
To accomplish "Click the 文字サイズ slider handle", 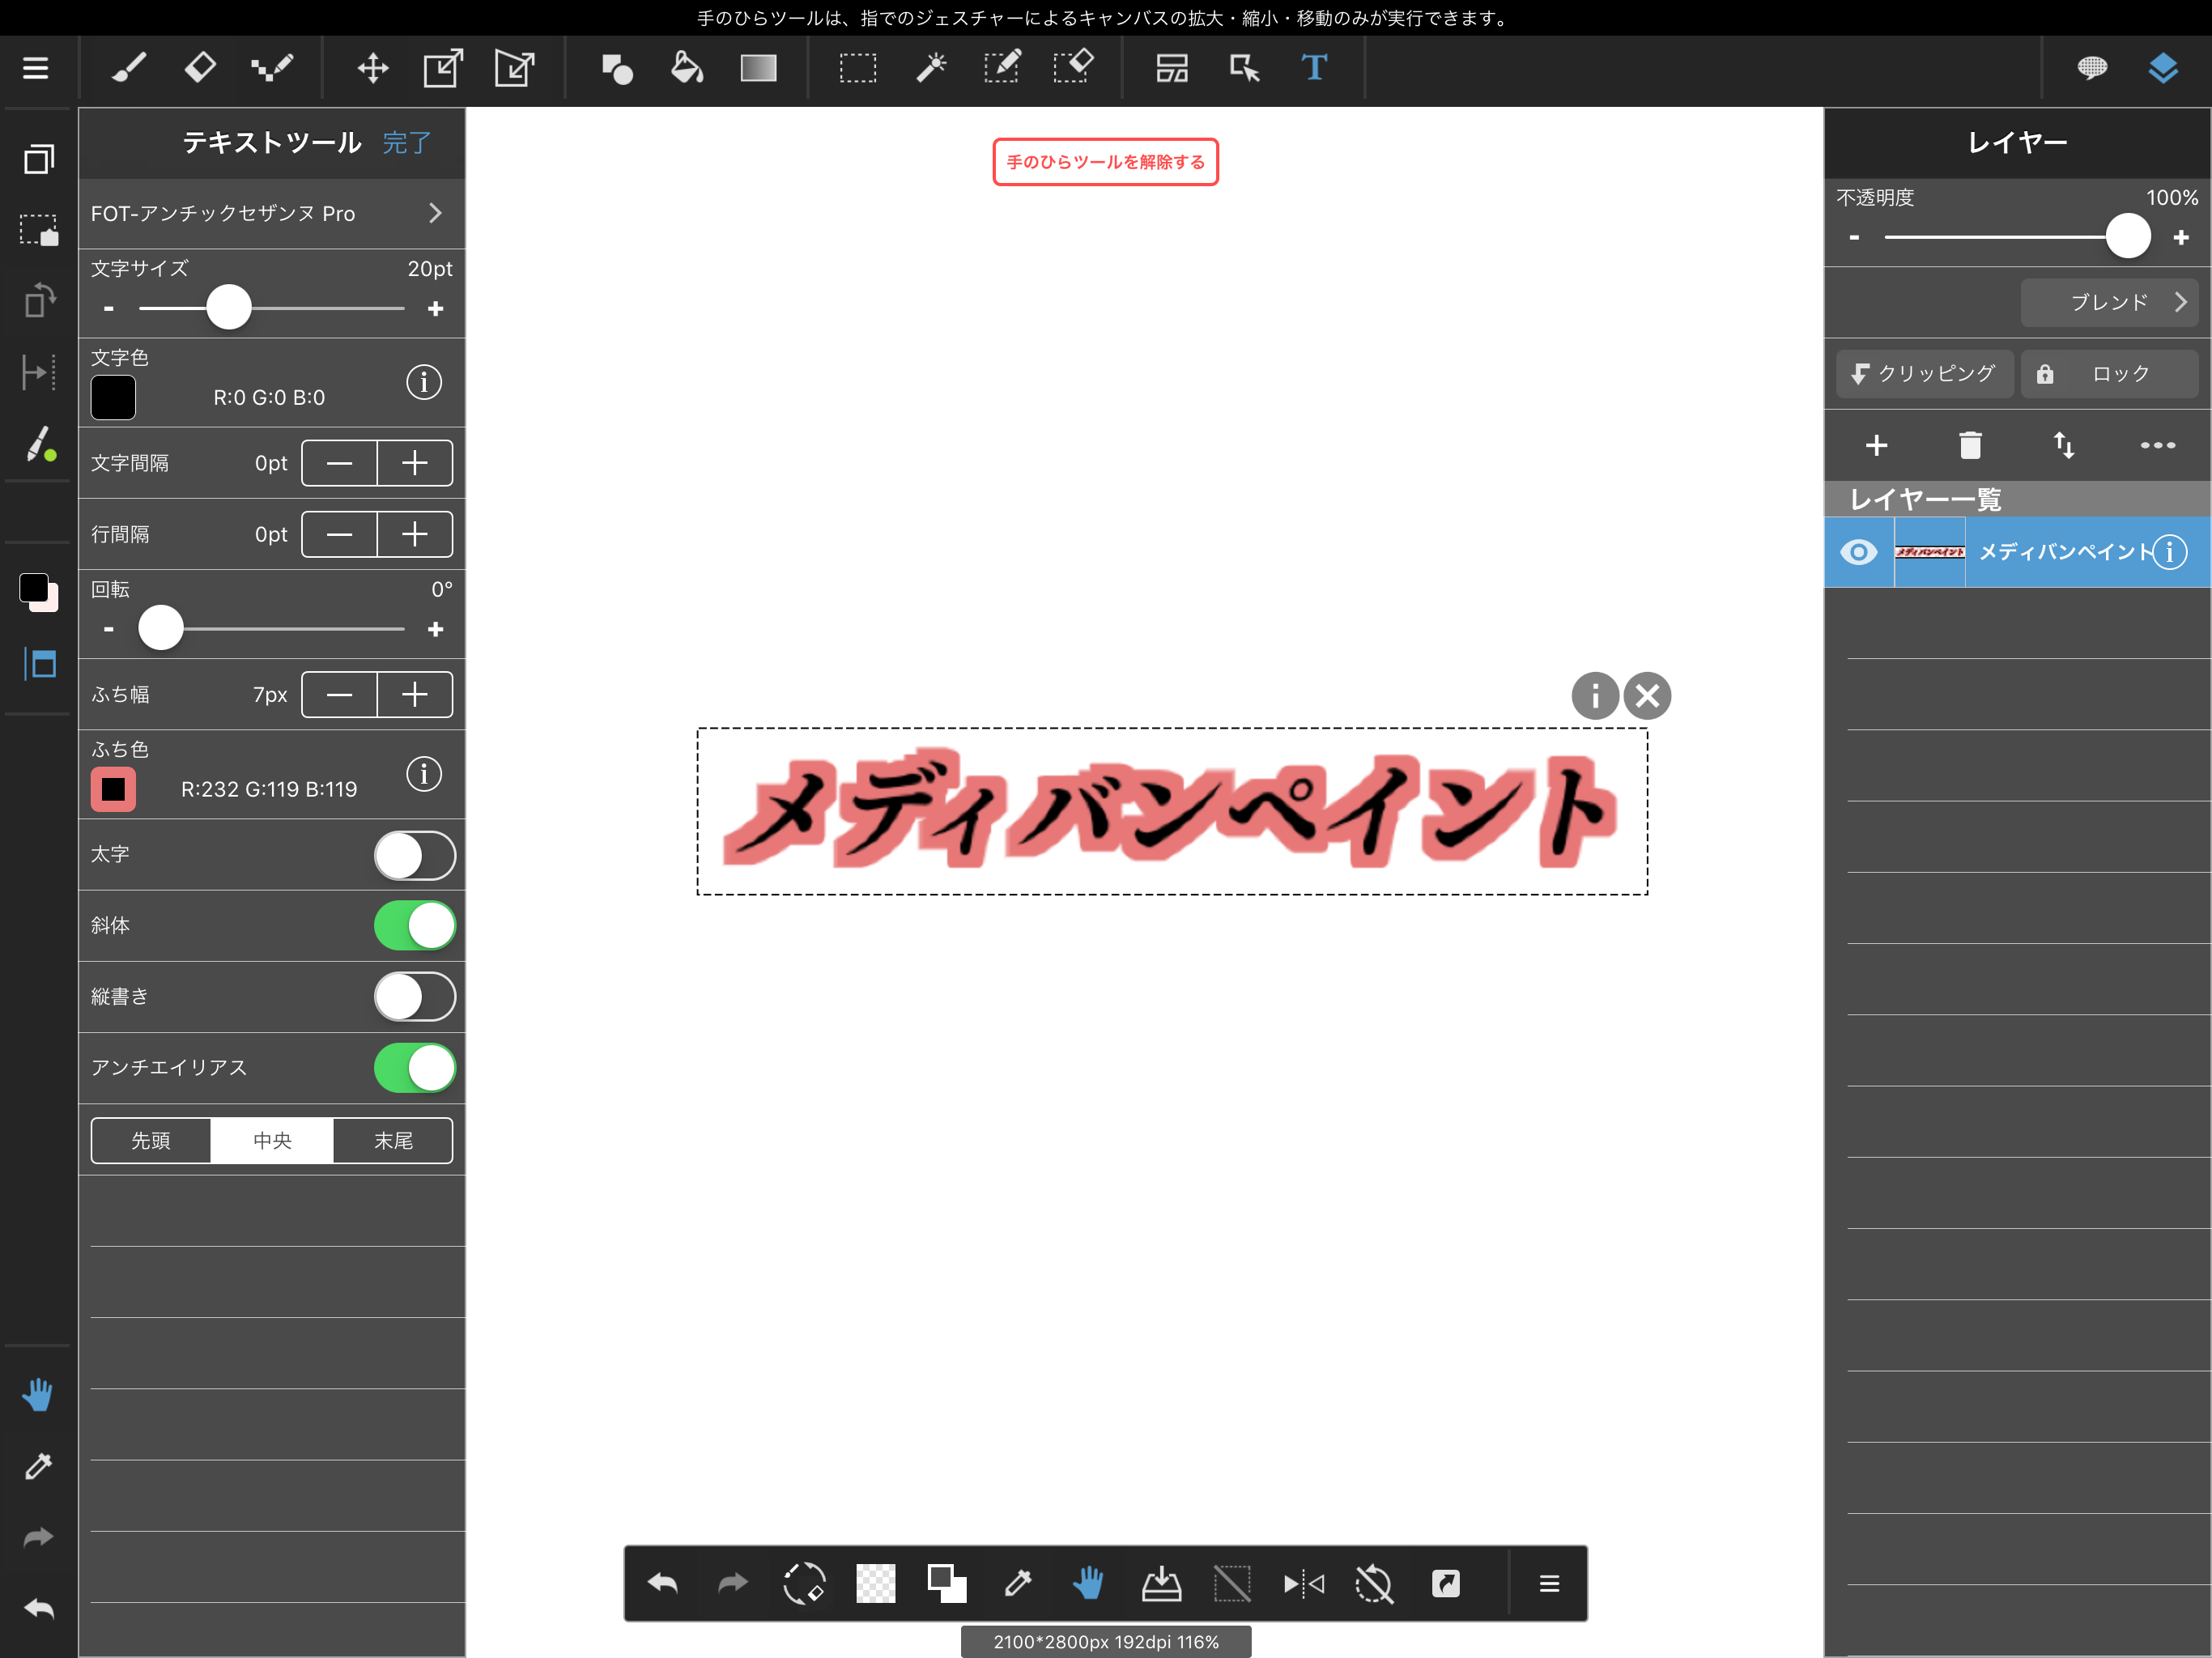I will tap(229, 307).
